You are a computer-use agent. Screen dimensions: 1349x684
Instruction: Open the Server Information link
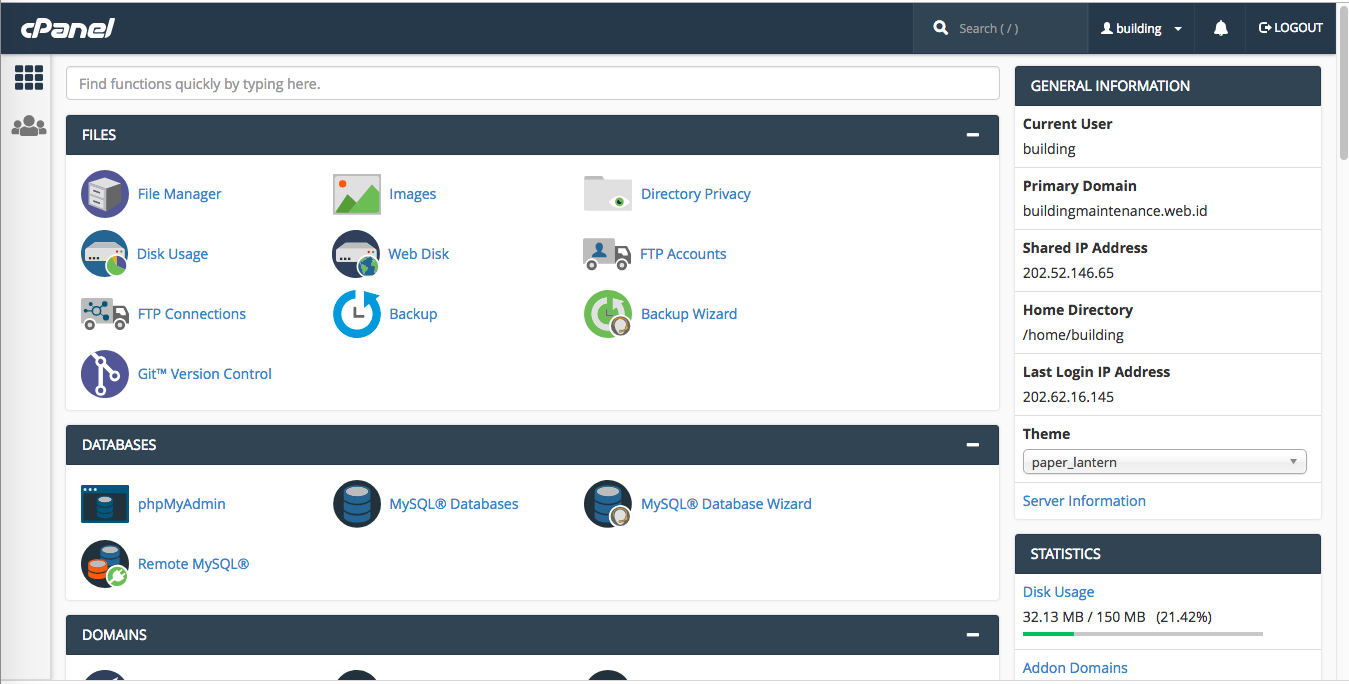pos(1084,501)
